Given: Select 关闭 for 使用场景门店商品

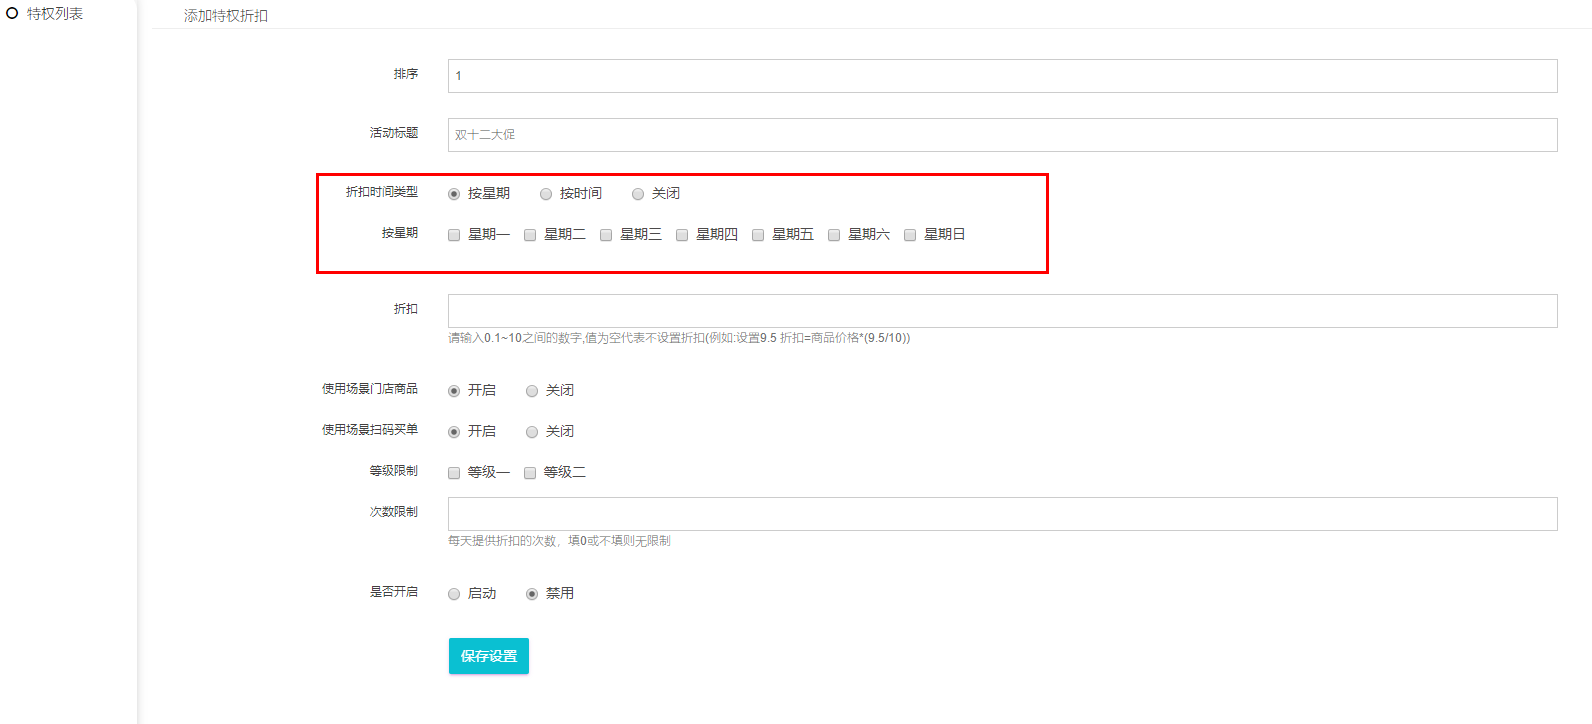Looking at the screenshot, I should point(532,391).
